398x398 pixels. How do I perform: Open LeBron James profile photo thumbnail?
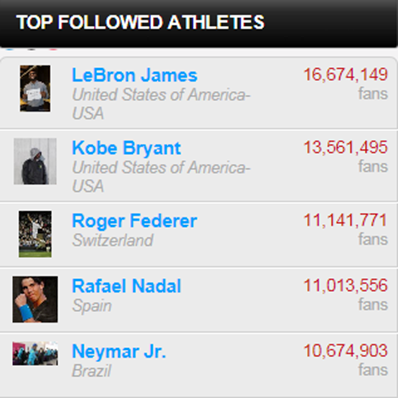pos(35,88)
